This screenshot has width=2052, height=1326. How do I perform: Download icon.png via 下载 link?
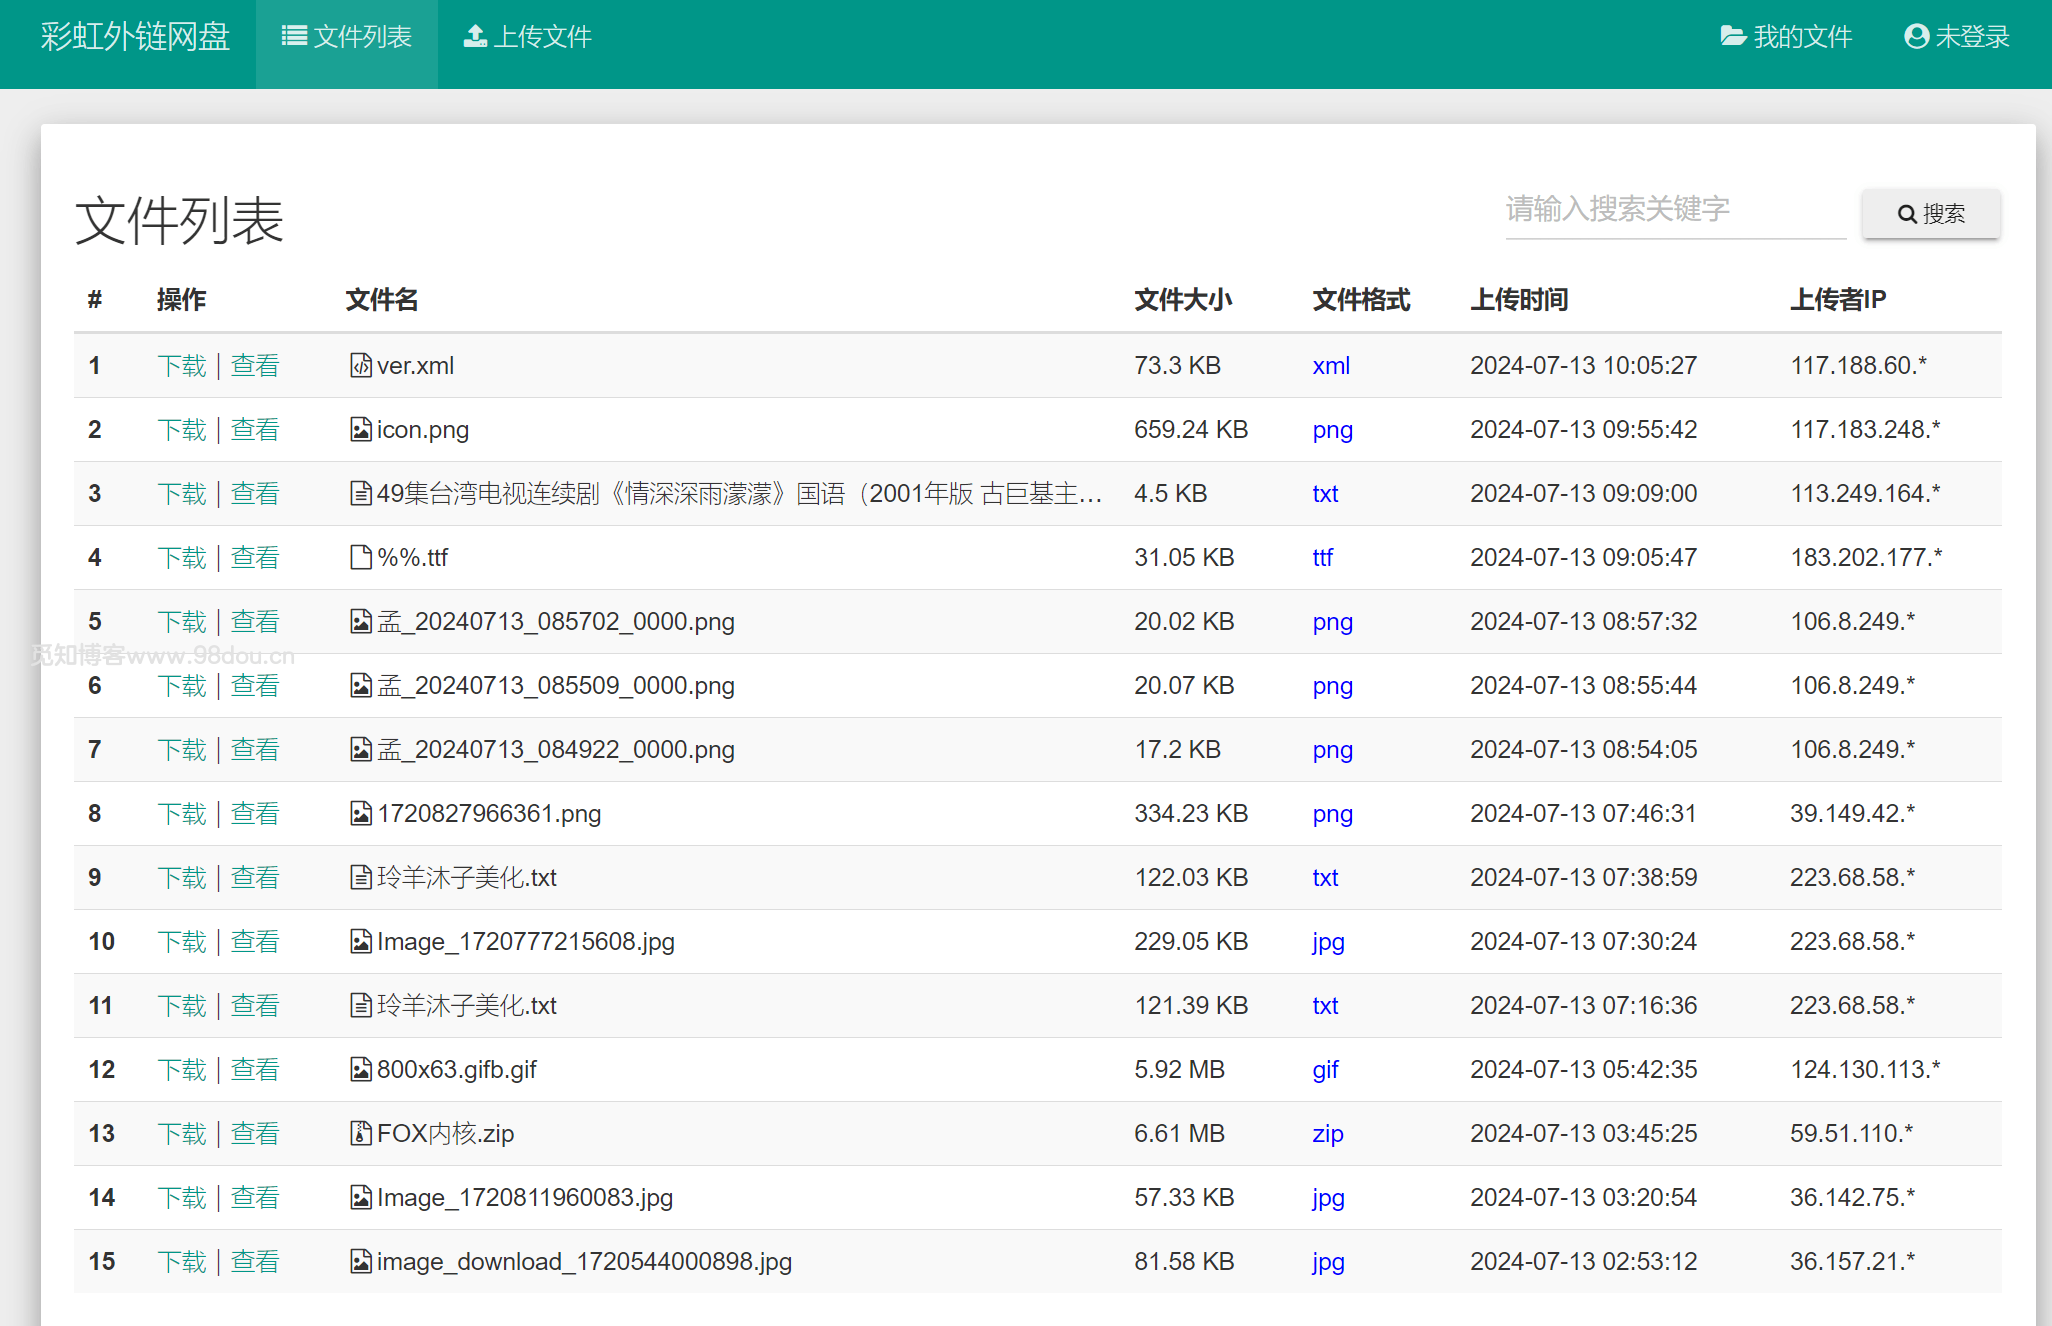(182, 430)
